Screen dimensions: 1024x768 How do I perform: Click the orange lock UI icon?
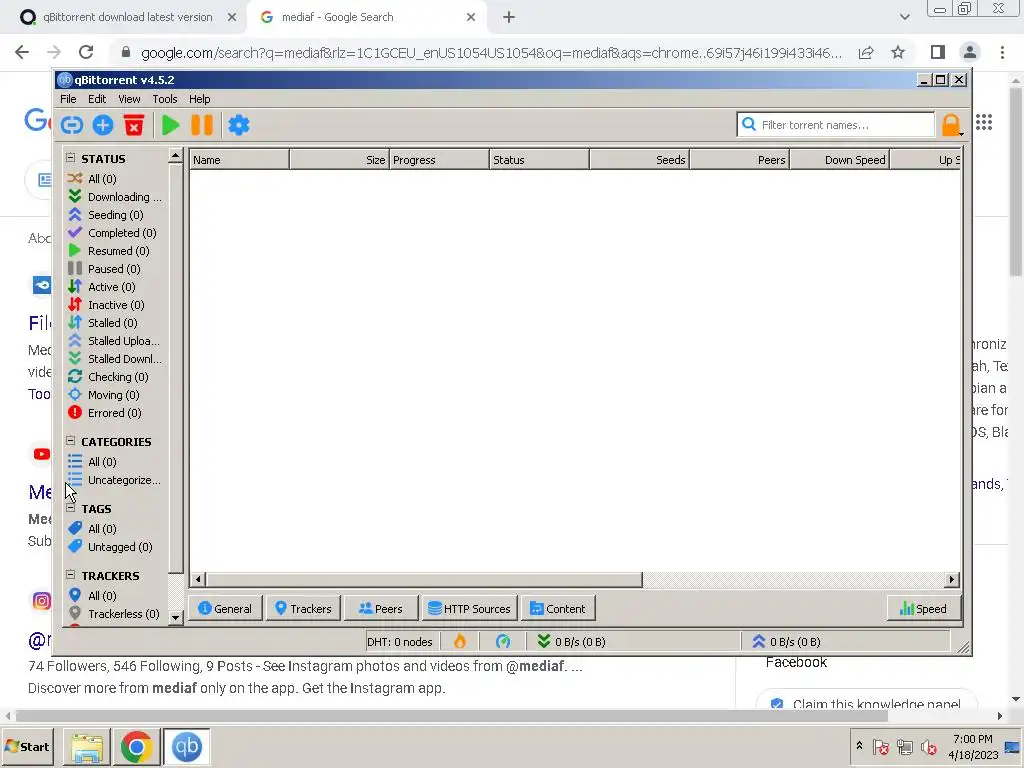coord(952,125)
